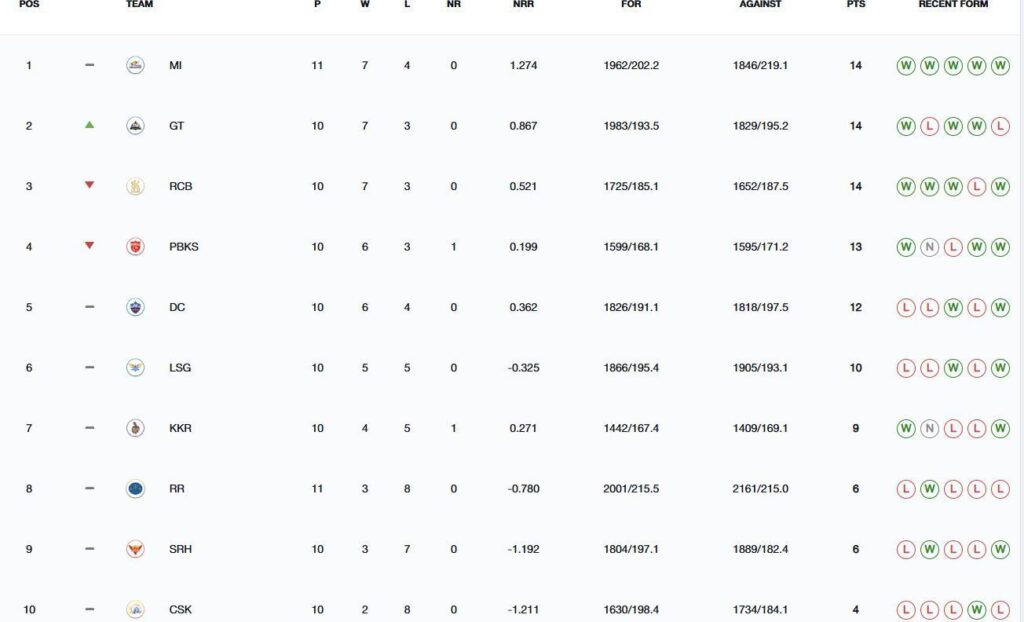Image resolution: width=1024 pixels, height=622 pixels.
Task: Open the PBKS team name link
Action: [x=184, y=247]
